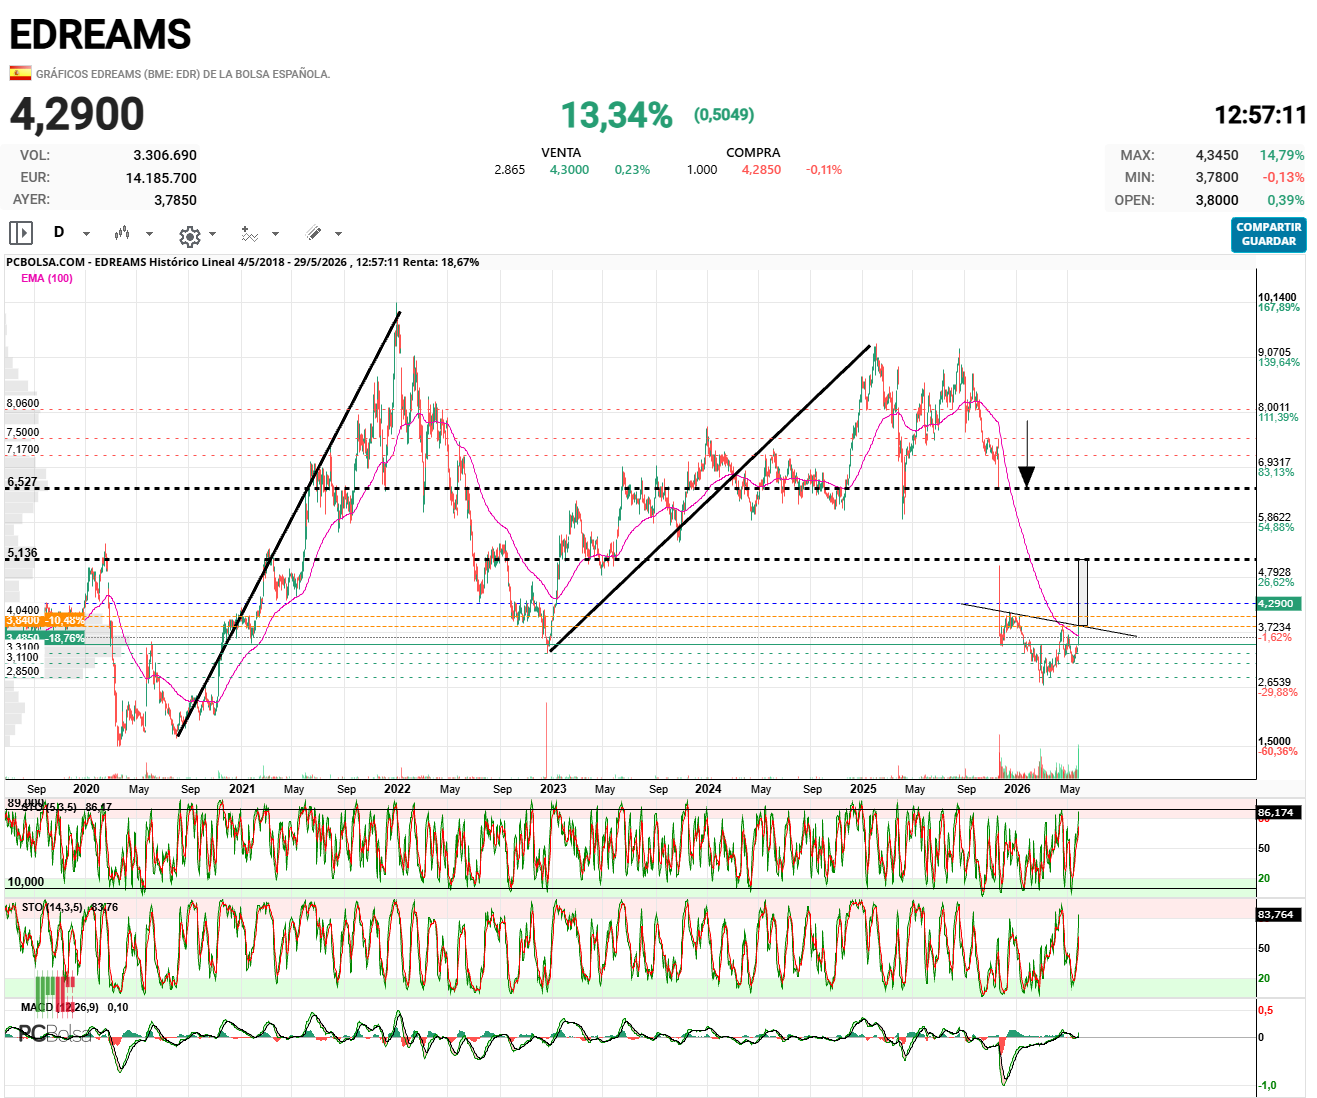
Task: Click the STO(5,3,5) indicator label
Action: 66,806
